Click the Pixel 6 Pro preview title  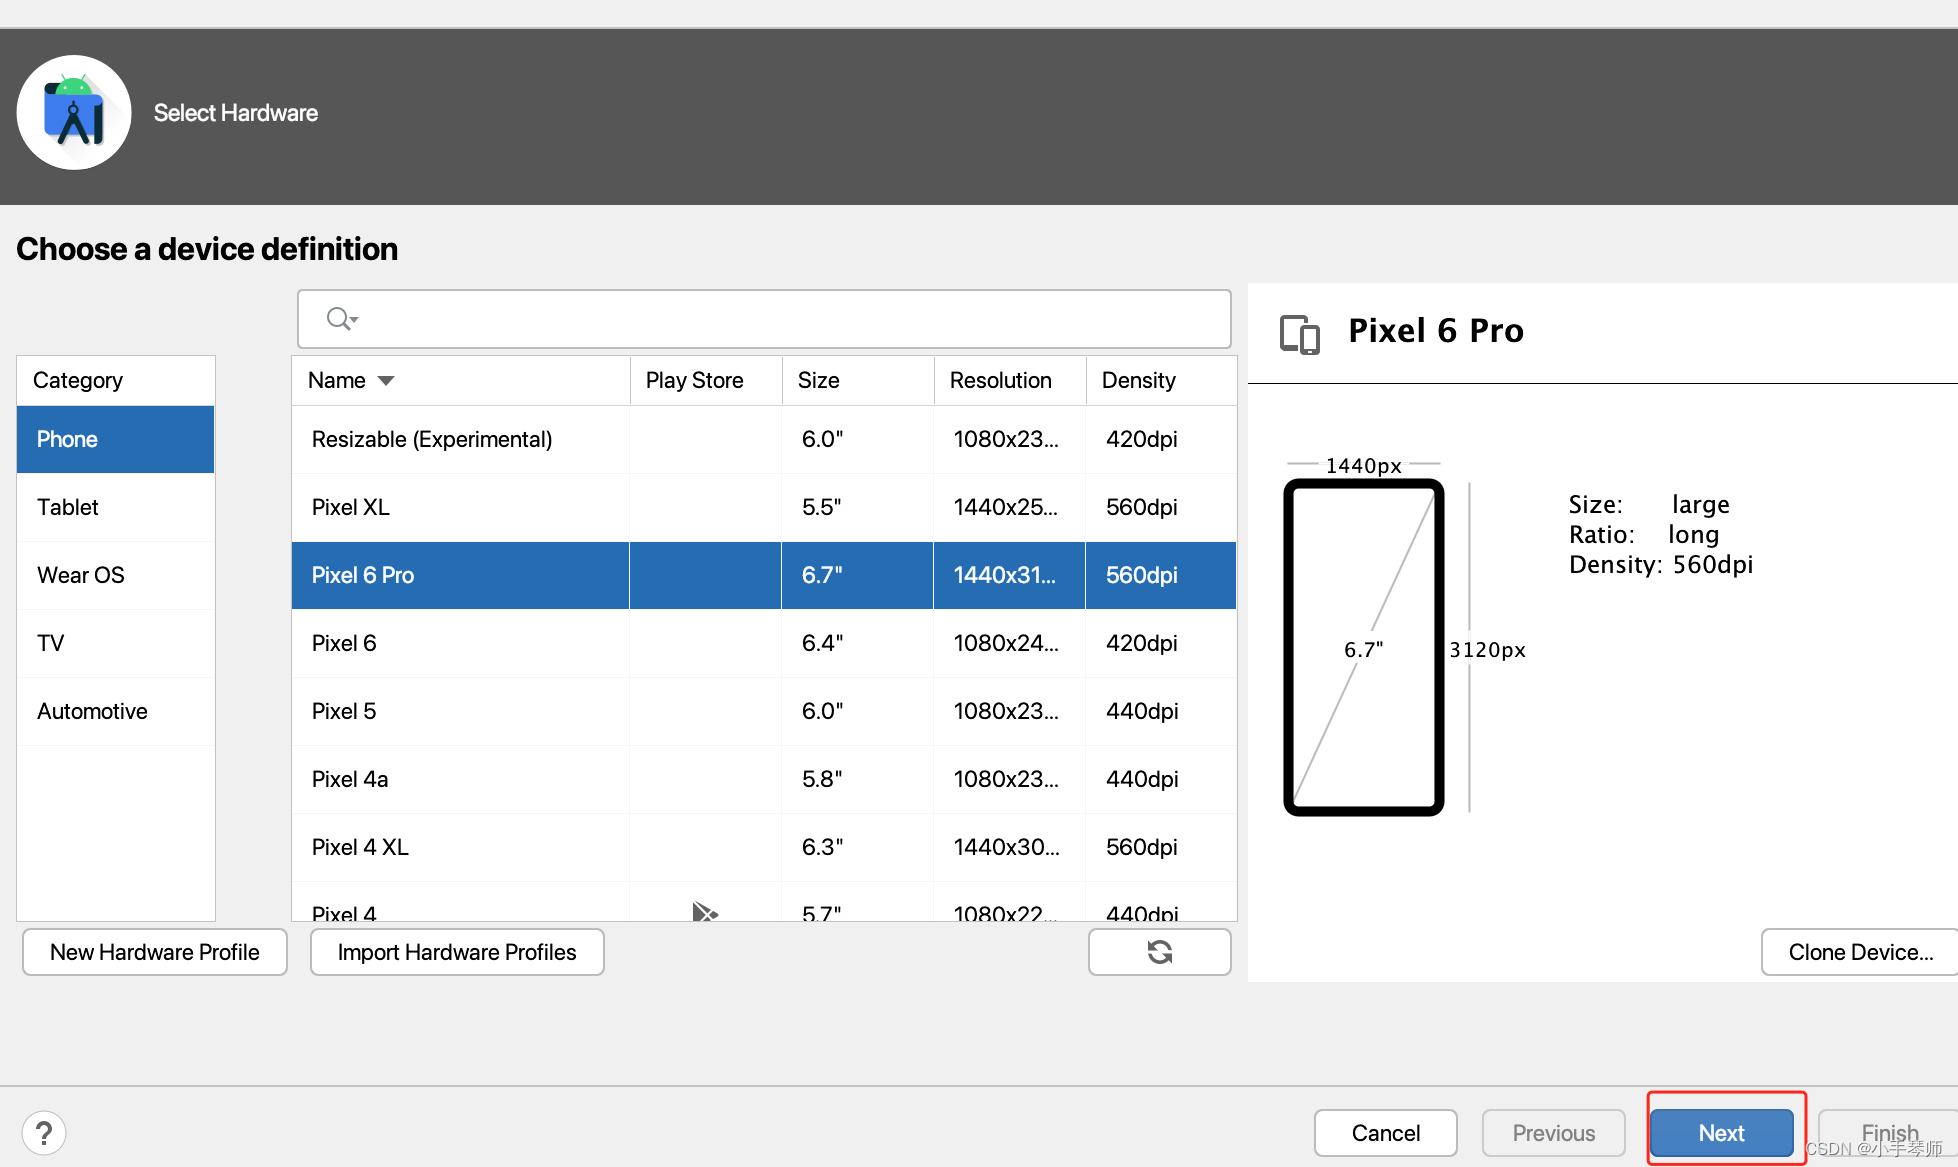pos(1436,331)
